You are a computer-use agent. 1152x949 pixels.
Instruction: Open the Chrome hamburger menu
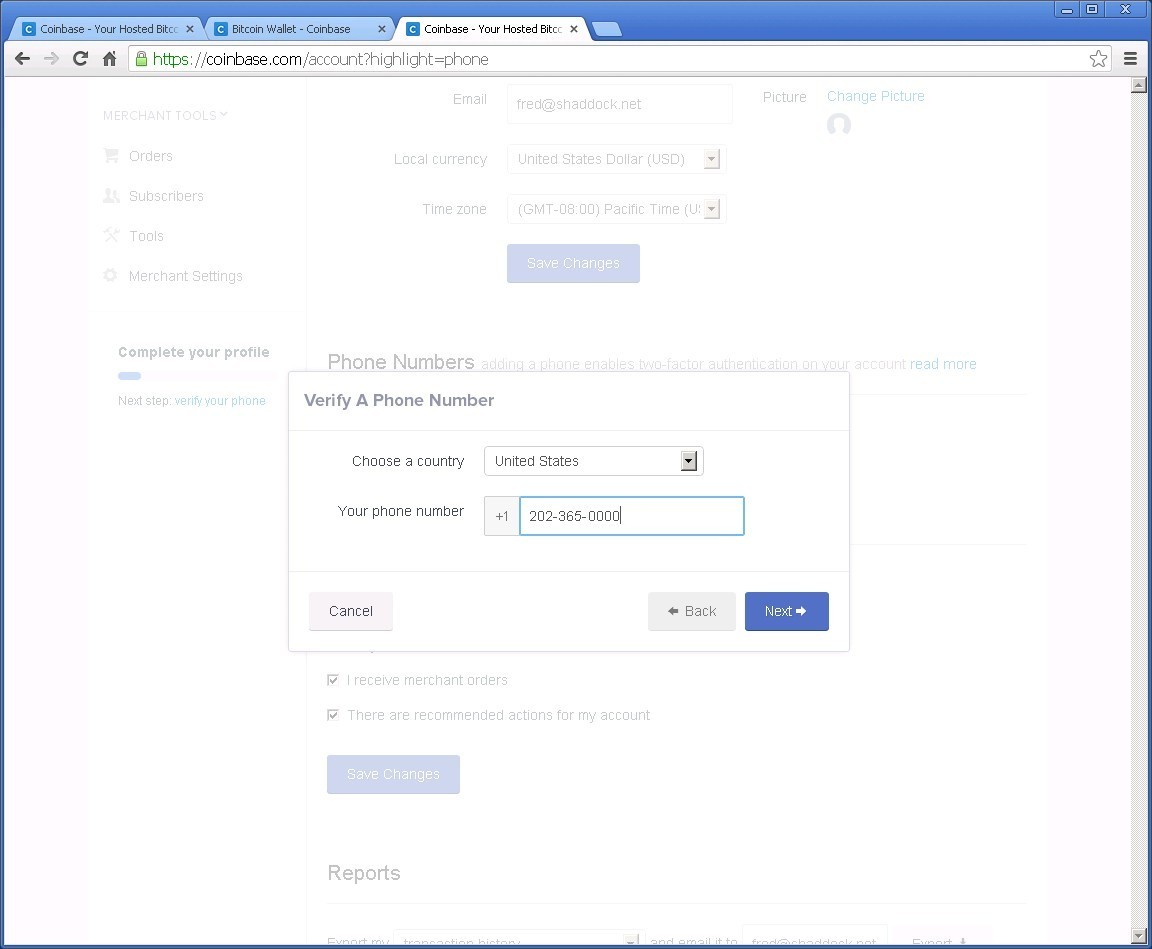tap(1131, 59)
